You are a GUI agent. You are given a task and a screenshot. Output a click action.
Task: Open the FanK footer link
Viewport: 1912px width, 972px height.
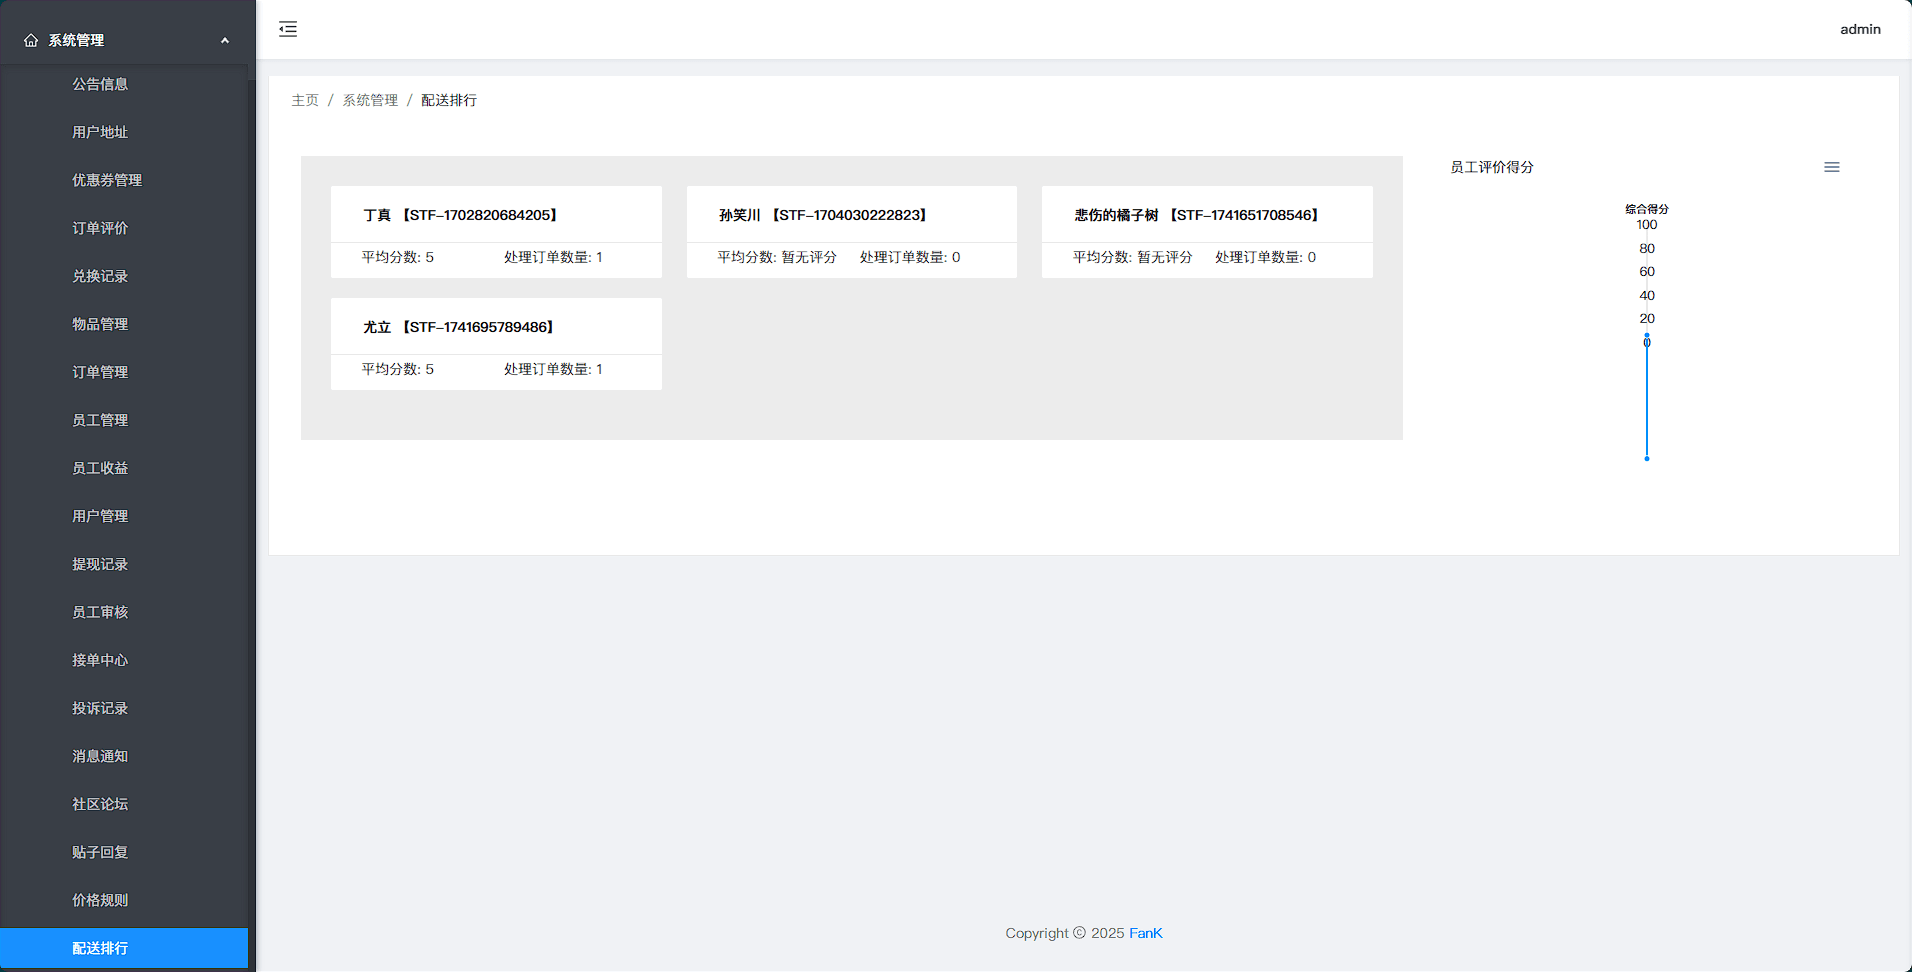click(1145, 933)
